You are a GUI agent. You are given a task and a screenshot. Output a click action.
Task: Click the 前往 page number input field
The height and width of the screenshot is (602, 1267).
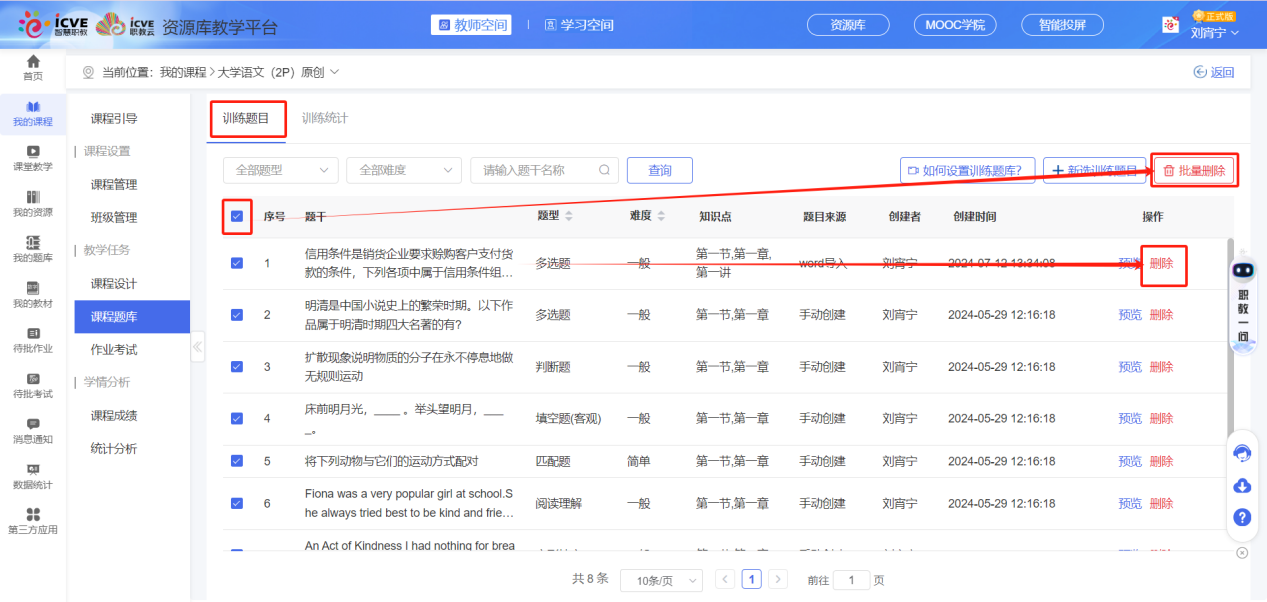coord(851,580)
